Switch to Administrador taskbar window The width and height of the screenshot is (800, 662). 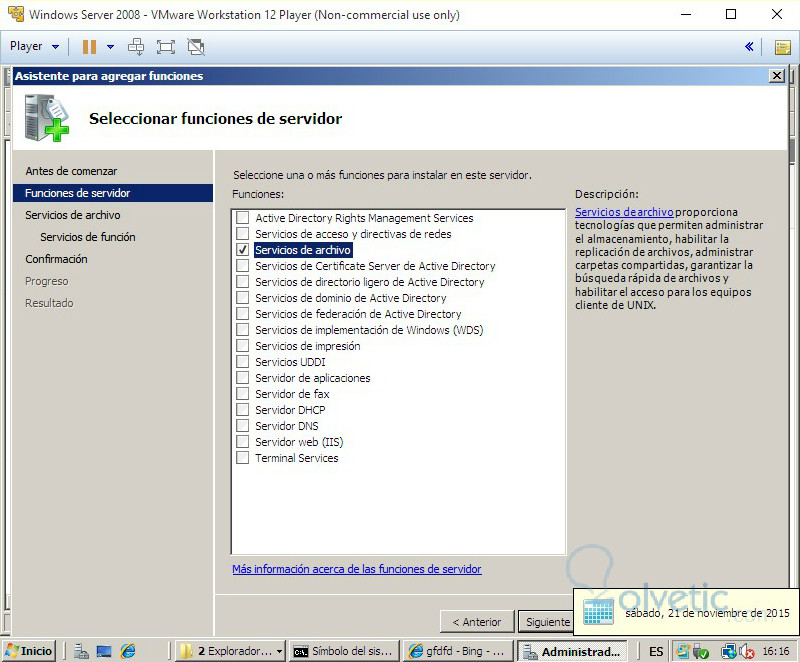(x=572, y=651)
